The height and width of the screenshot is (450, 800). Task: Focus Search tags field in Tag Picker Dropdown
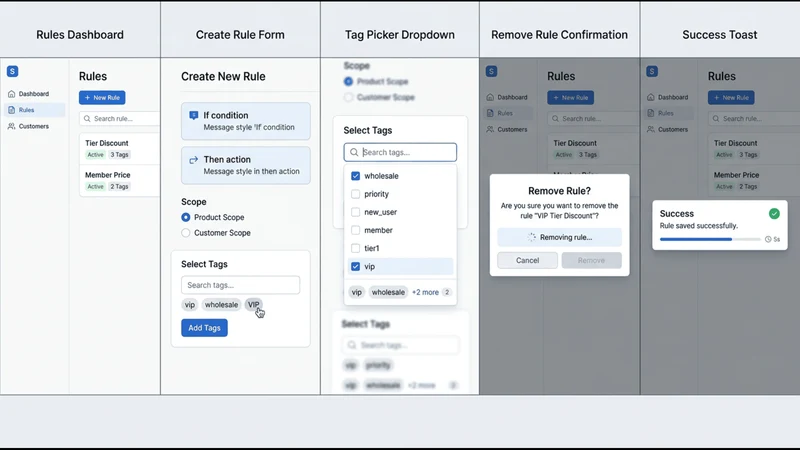click(x=400, y=152)
